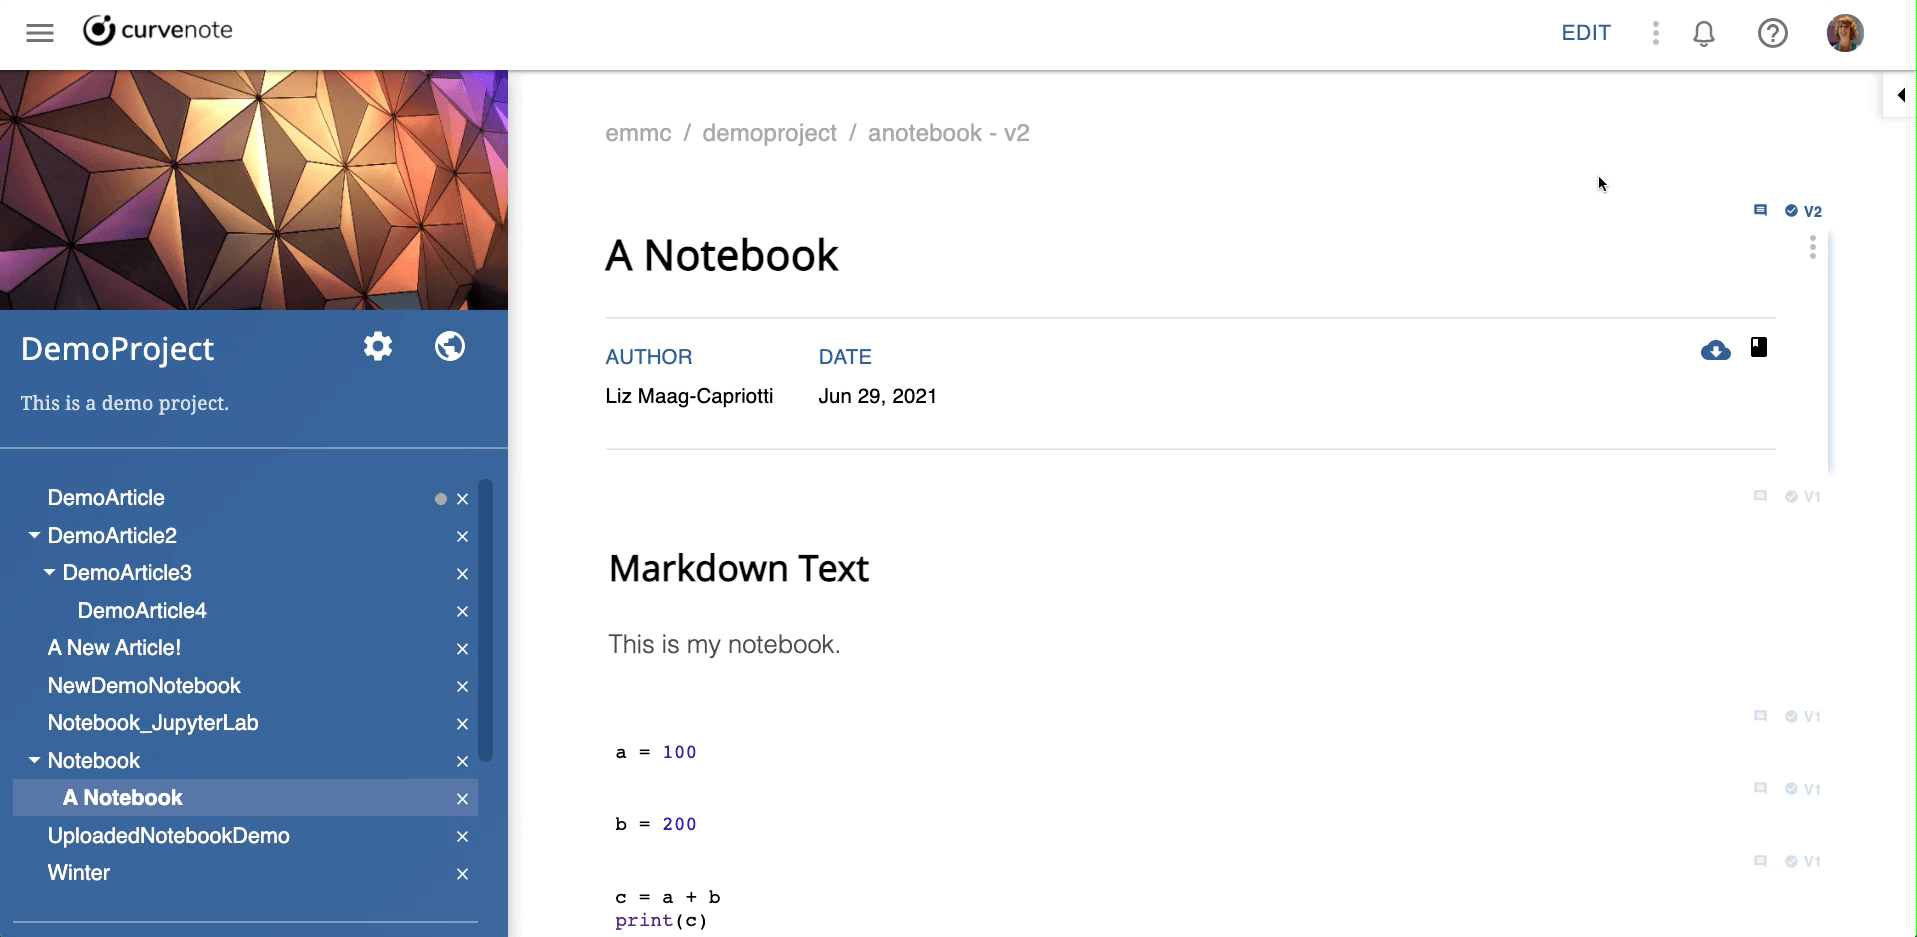Go to demoproject in the breadcrumb
This screenshot has height=937, width=1917.
click(x=769, y=133)
